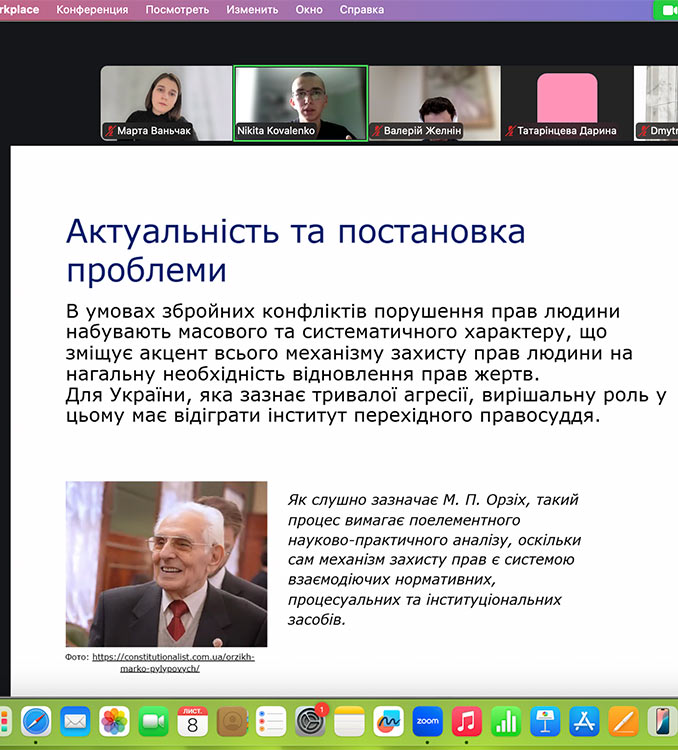Launch Keynote from the dock

[545, 720]
